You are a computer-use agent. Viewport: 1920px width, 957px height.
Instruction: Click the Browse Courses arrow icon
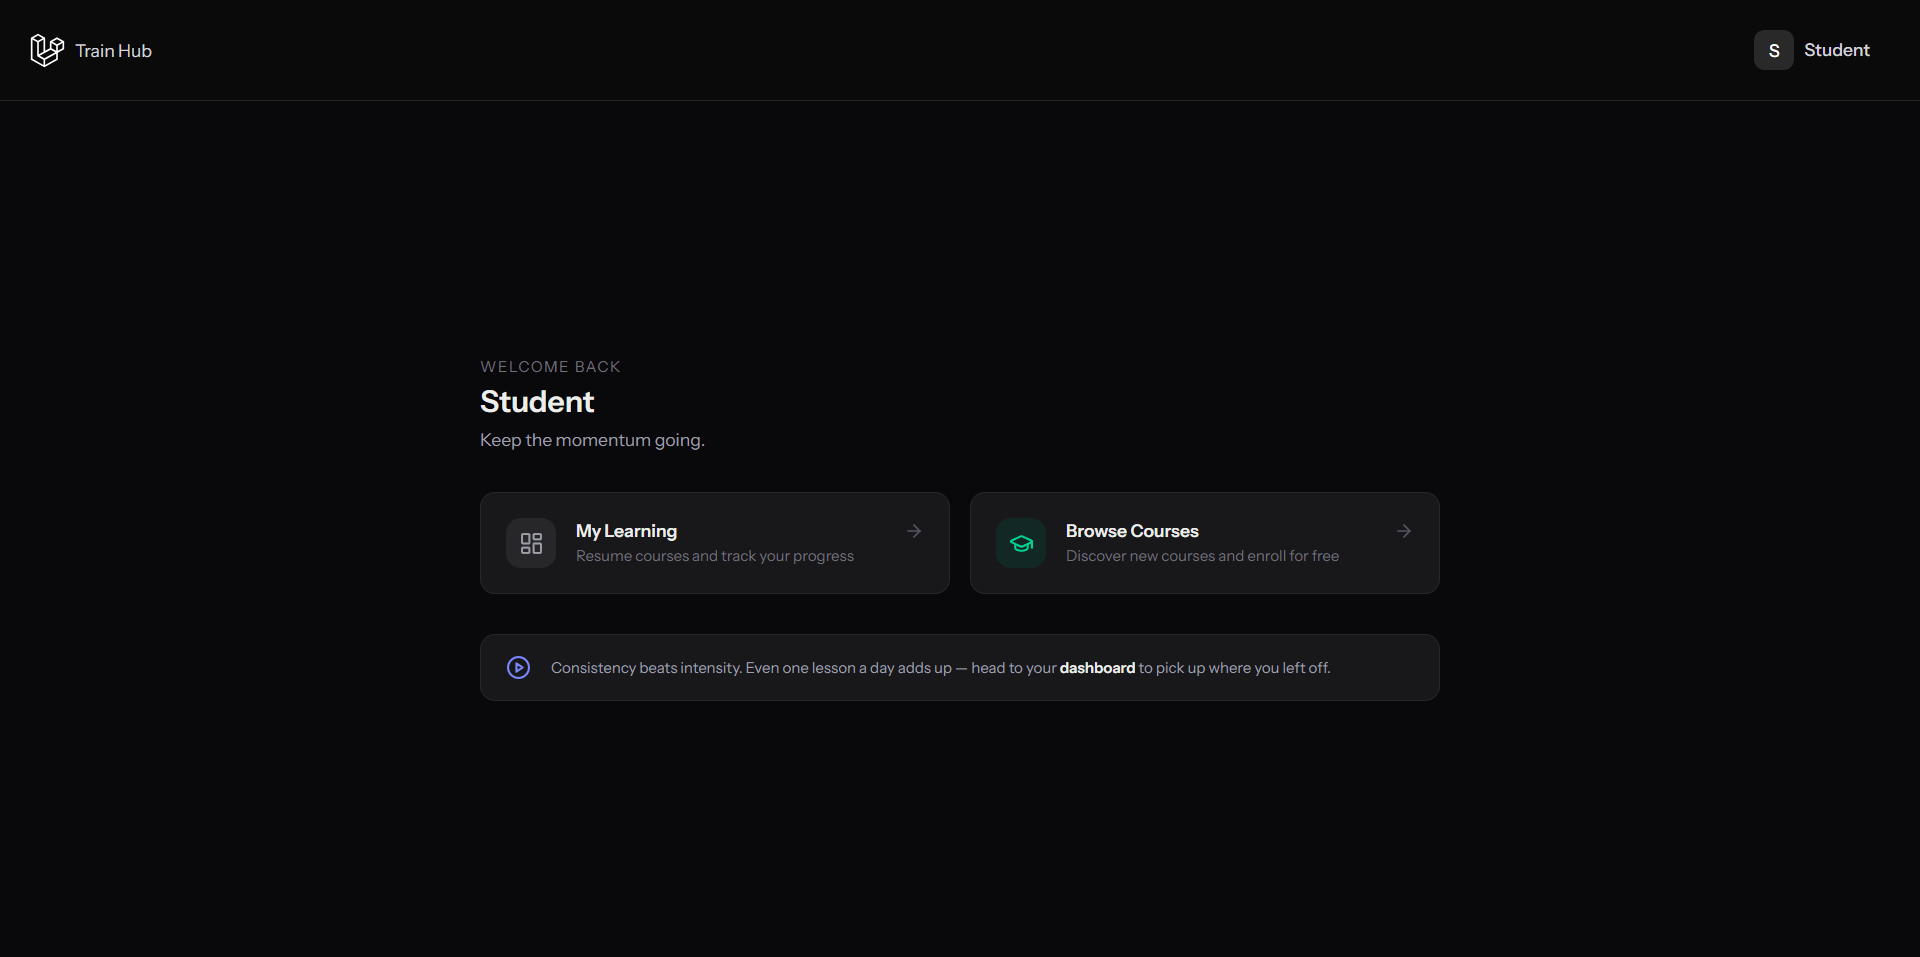pyautogui.click(x=1404, y=531)
